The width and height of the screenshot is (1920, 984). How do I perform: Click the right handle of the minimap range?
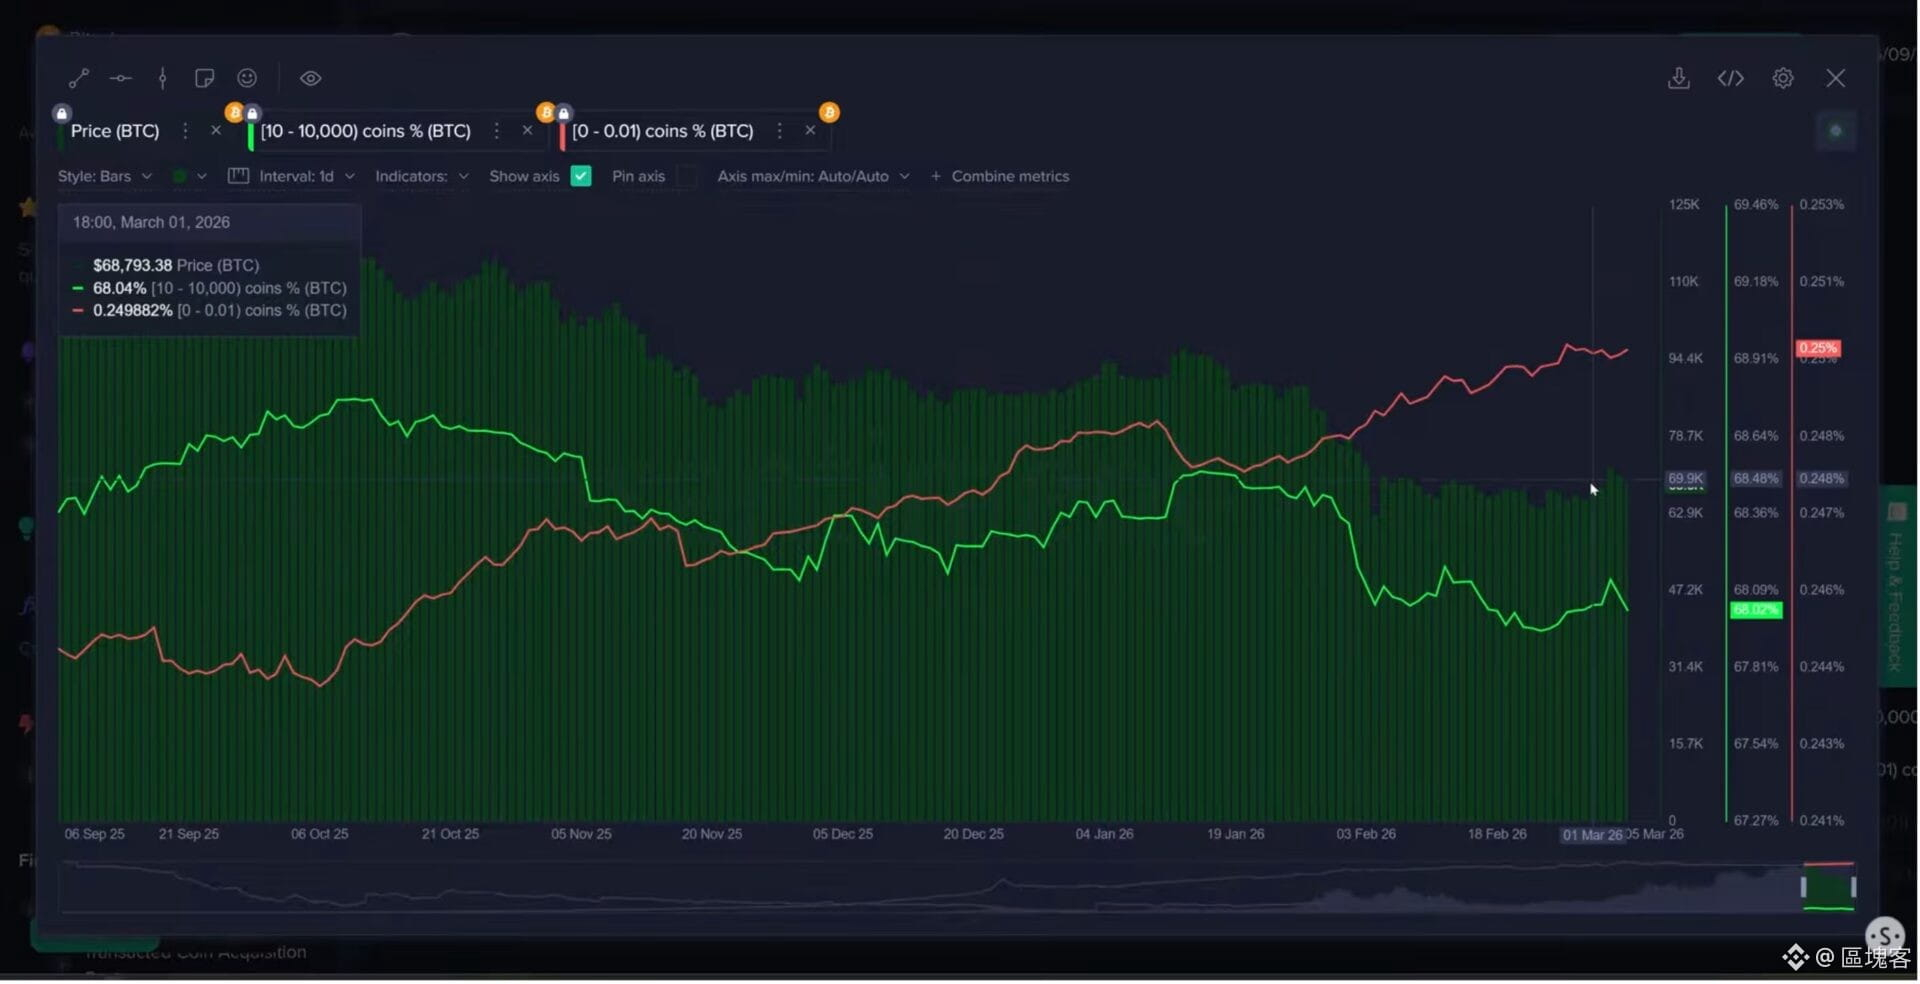(x=1853, y=887)
